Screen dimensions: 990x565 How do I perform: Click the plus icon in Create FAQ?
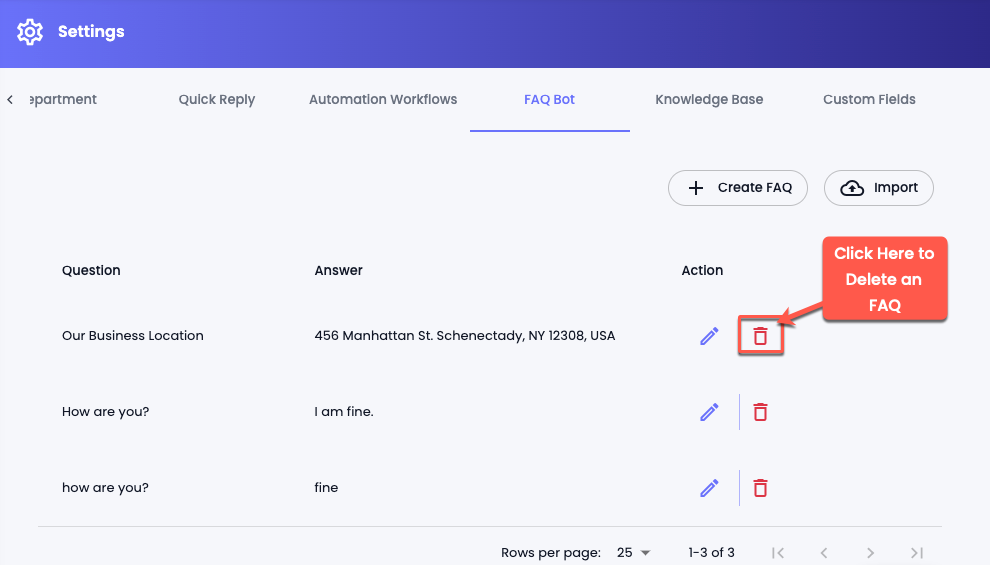point(695,188)
